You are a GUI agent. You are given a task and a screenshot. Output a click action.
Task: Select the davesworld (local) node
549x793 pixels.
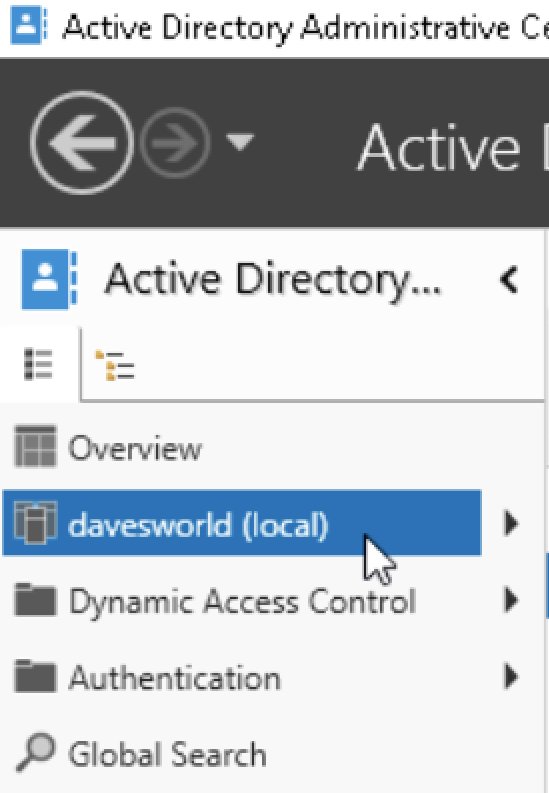[242, 523]
